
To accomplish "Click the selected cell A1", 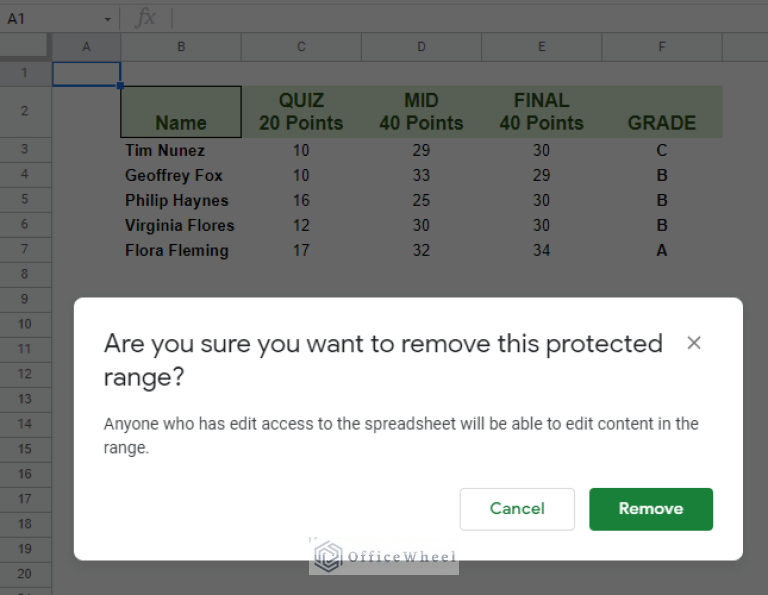I will coord(86,74).
